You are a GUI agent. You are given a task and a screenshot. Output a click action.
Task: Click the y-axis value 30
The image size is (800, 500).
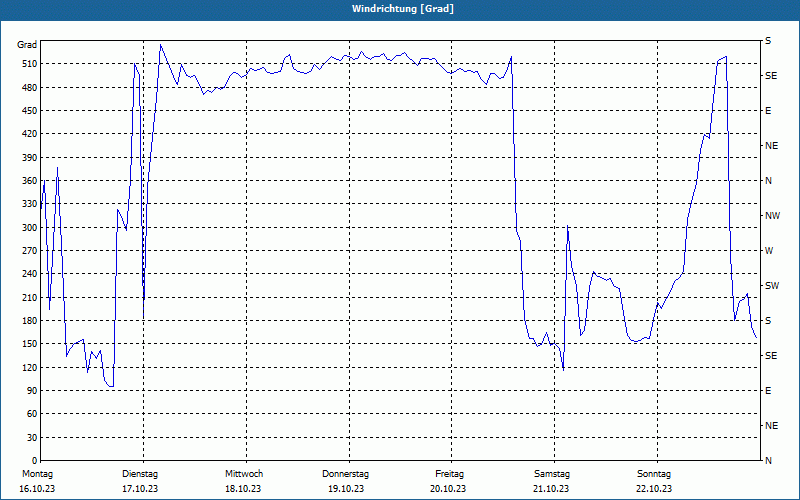31,437
